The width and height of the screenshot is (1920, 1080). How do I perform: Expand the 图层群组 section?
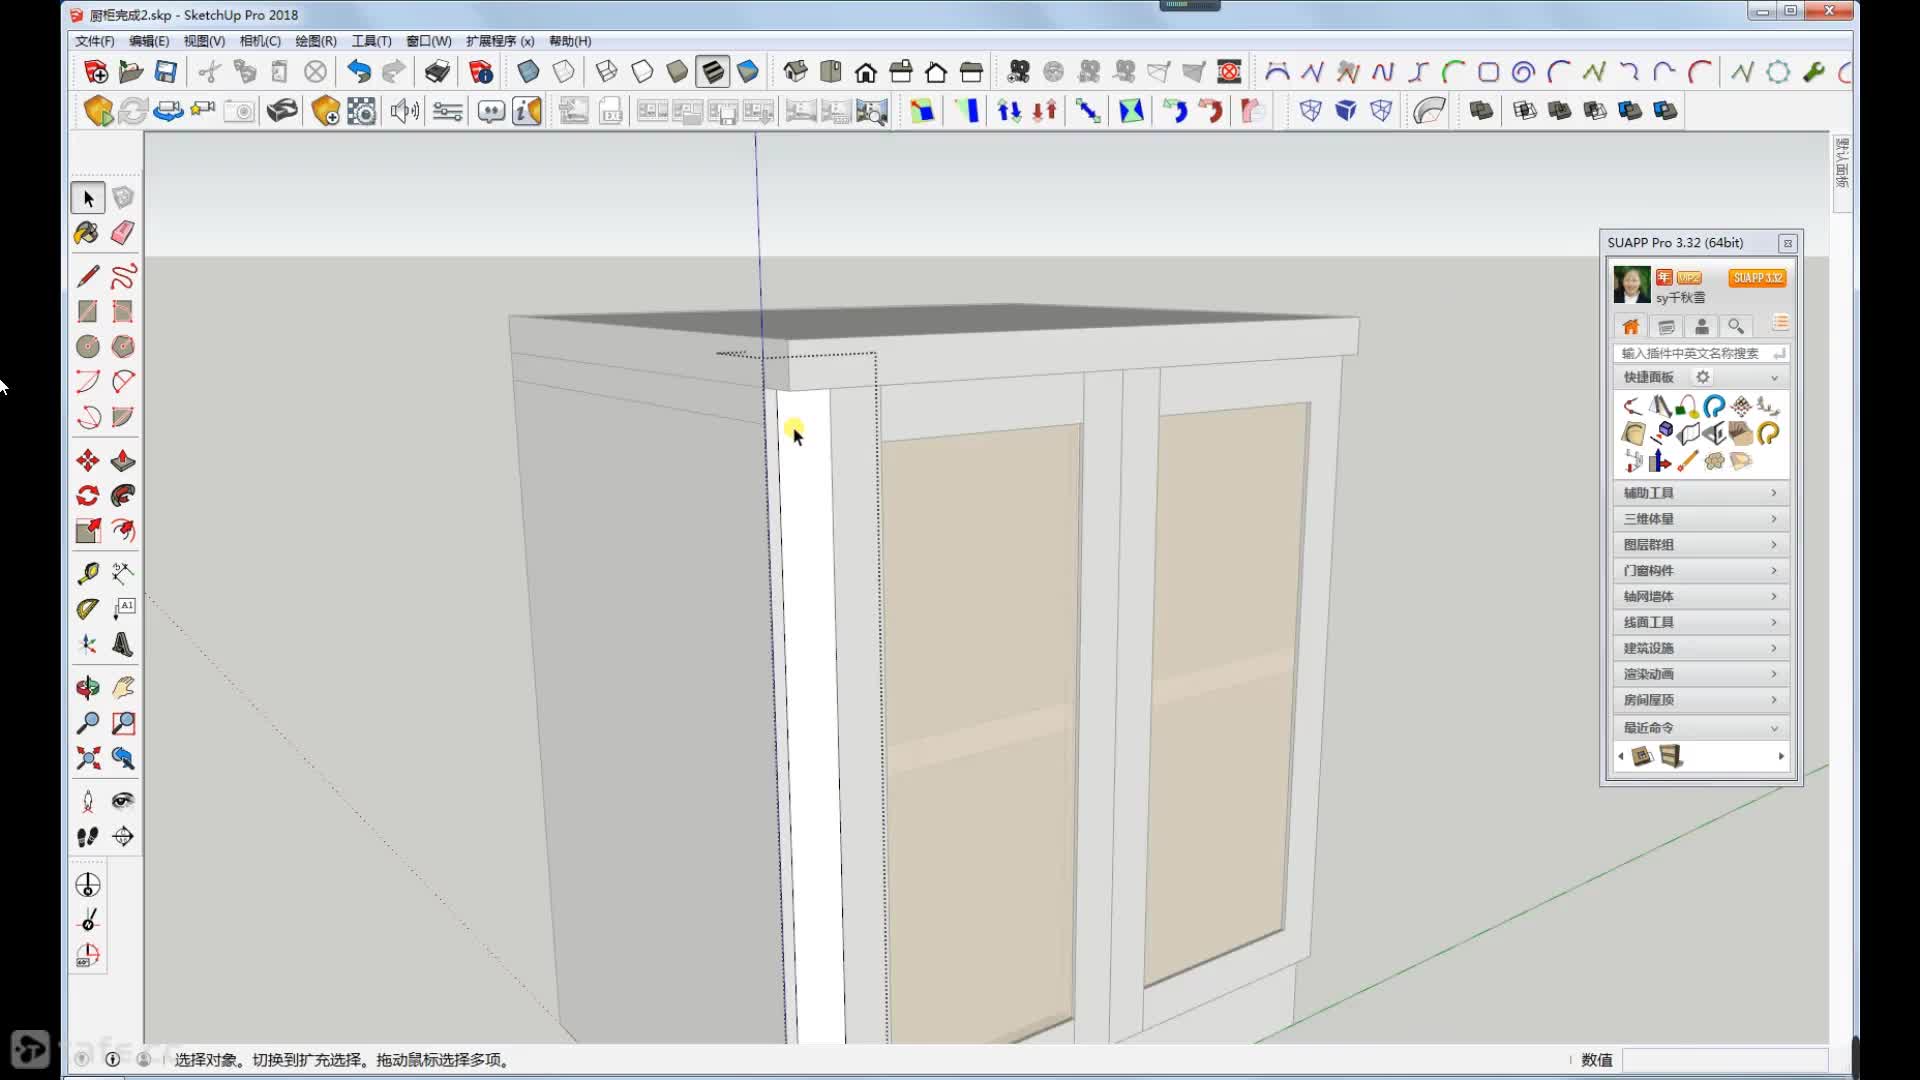(x=1701, y=545)
